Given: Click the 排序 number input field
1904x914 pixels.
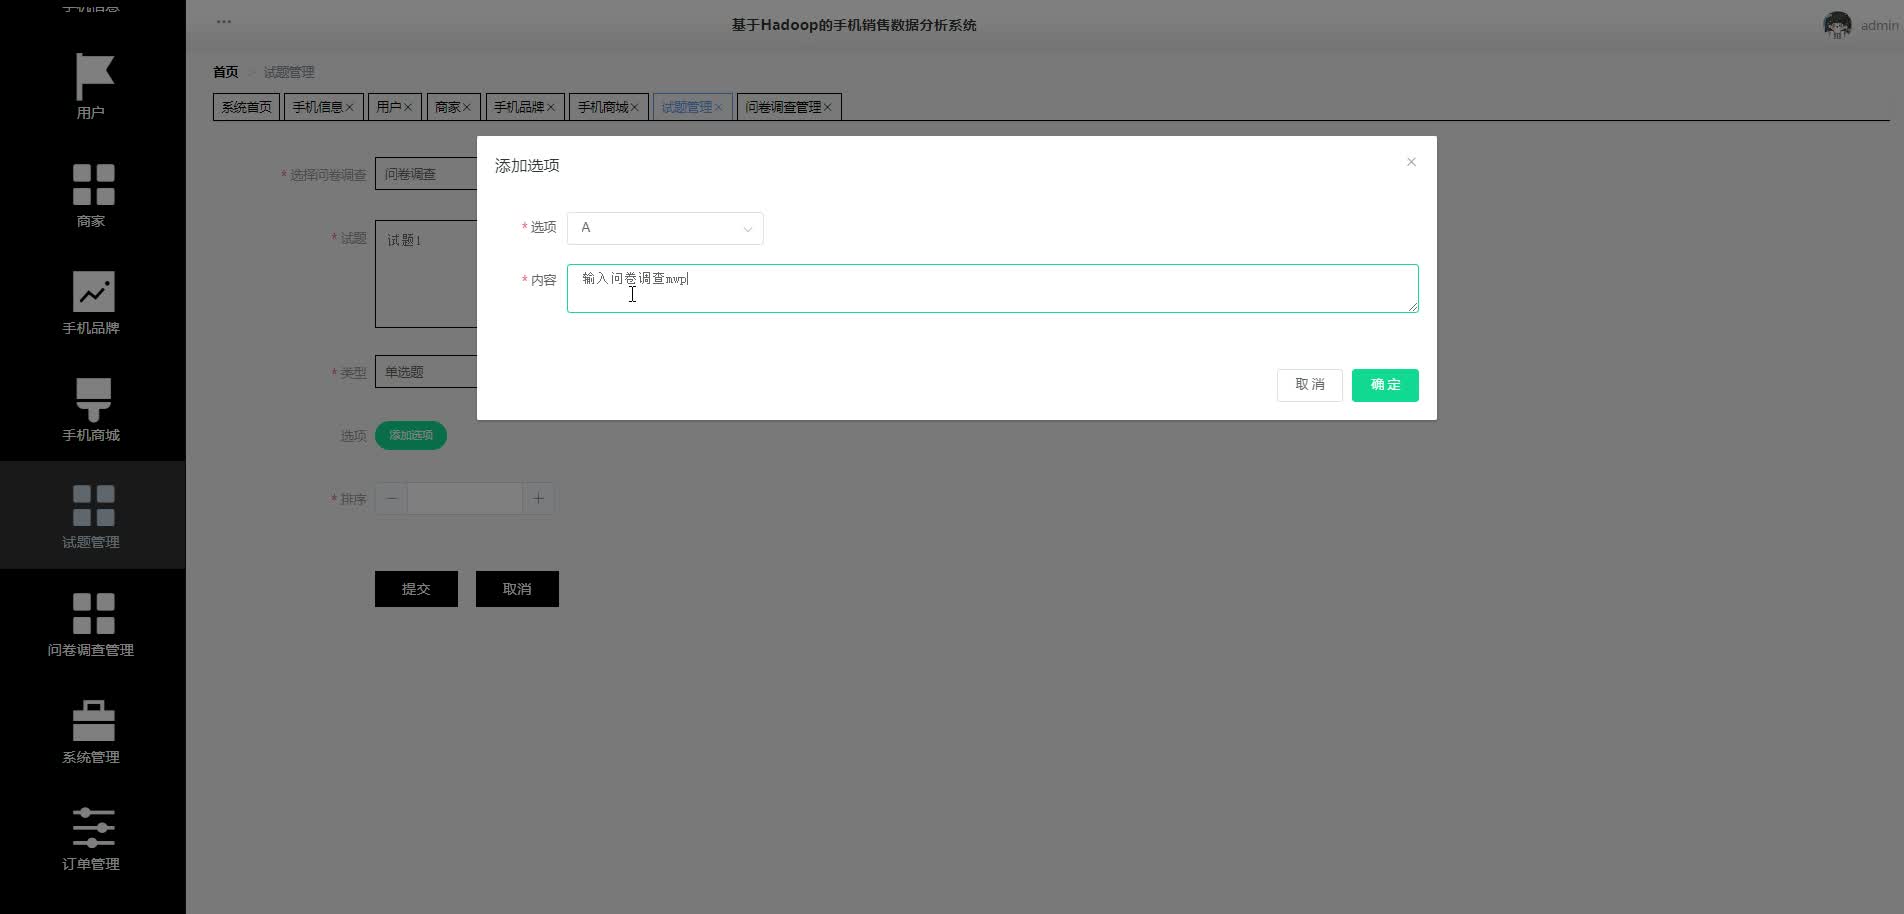Looking at the screenshot, I should 465,499.
